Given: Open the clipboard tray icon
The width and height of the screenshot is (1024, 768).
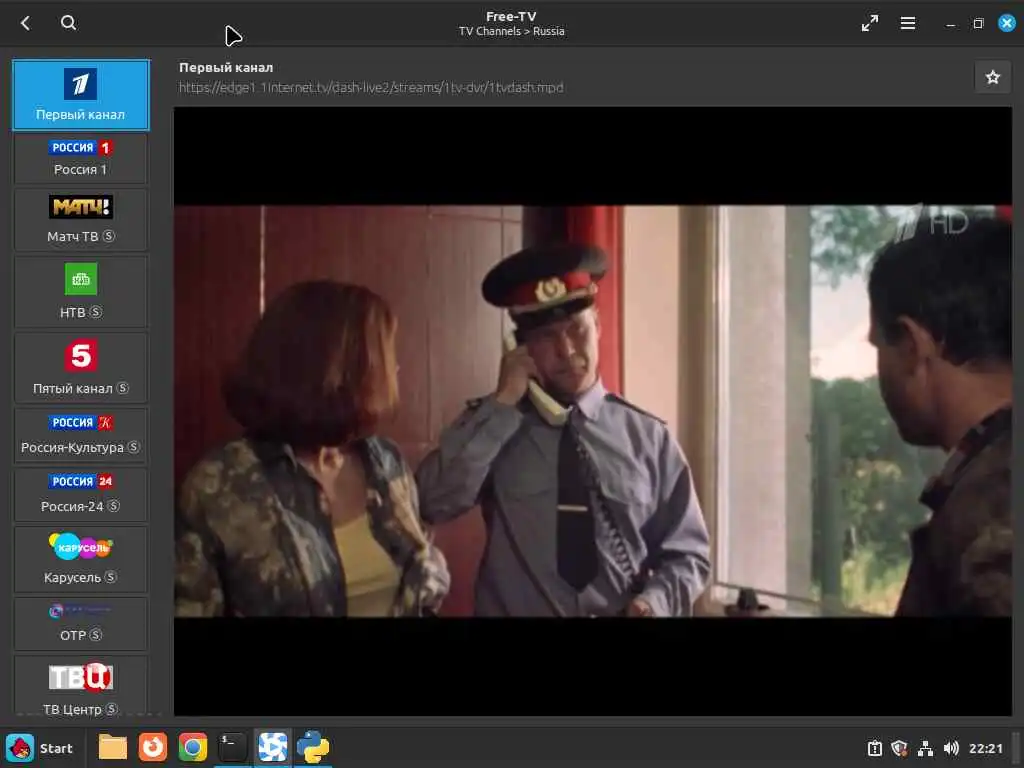Looking at the screenshot, I should [874, 748].
